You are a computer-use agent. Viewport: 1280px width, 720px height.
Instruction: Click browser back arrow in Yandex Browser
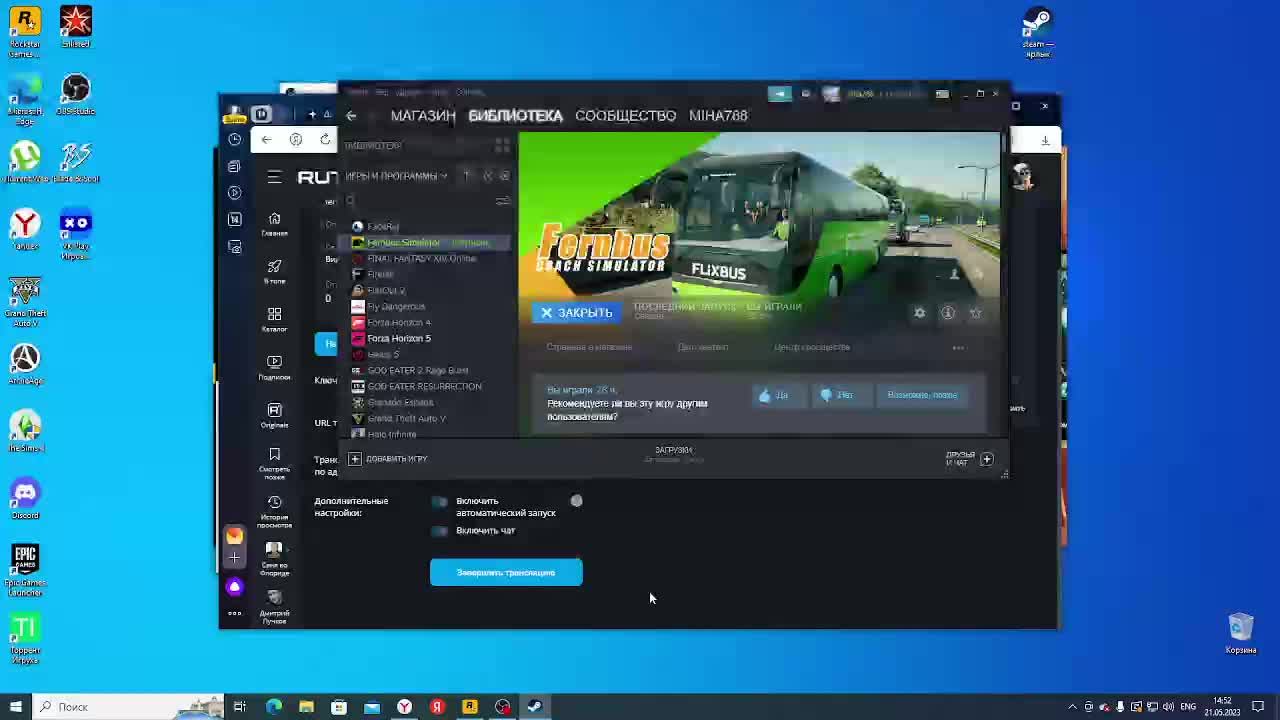coord(266,139)
